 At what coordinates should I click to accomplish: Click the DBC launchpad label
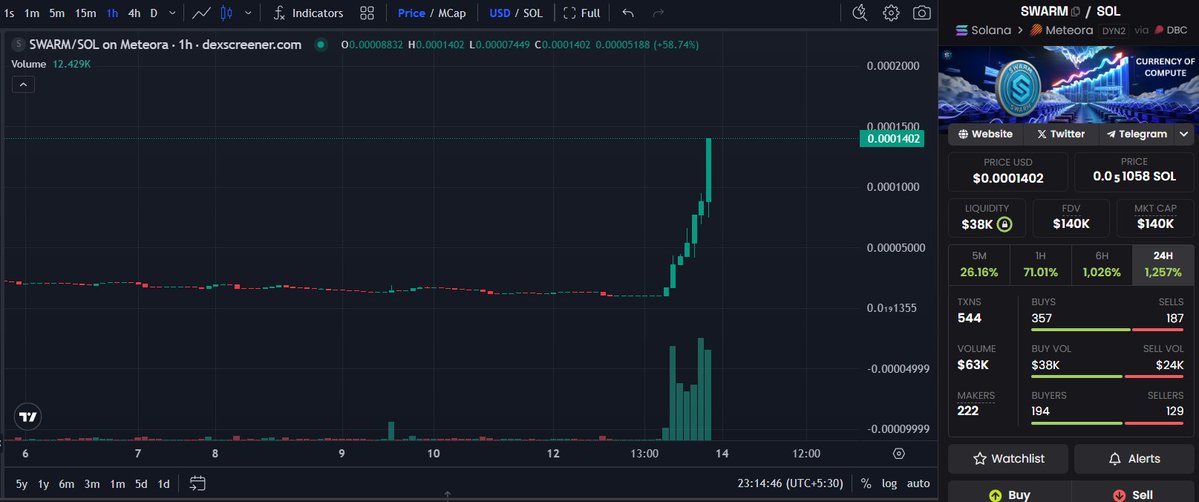1171,30
